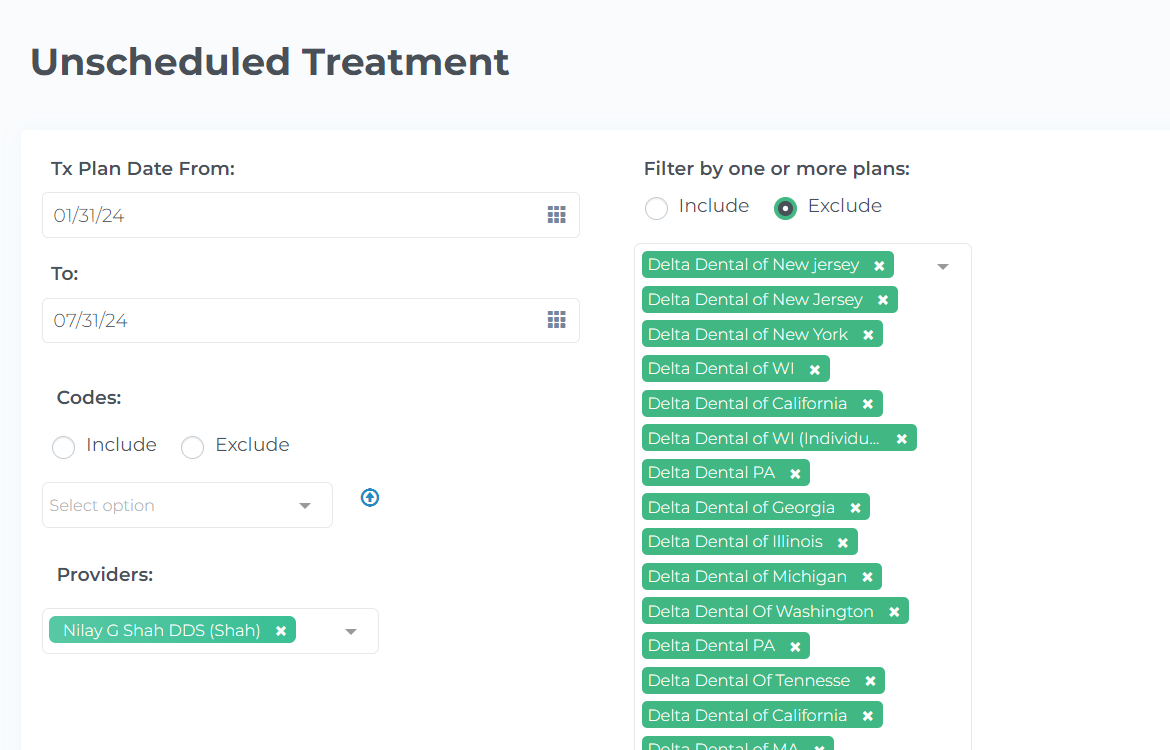Remove Delta Dental Of Tennesse tag

870,681
